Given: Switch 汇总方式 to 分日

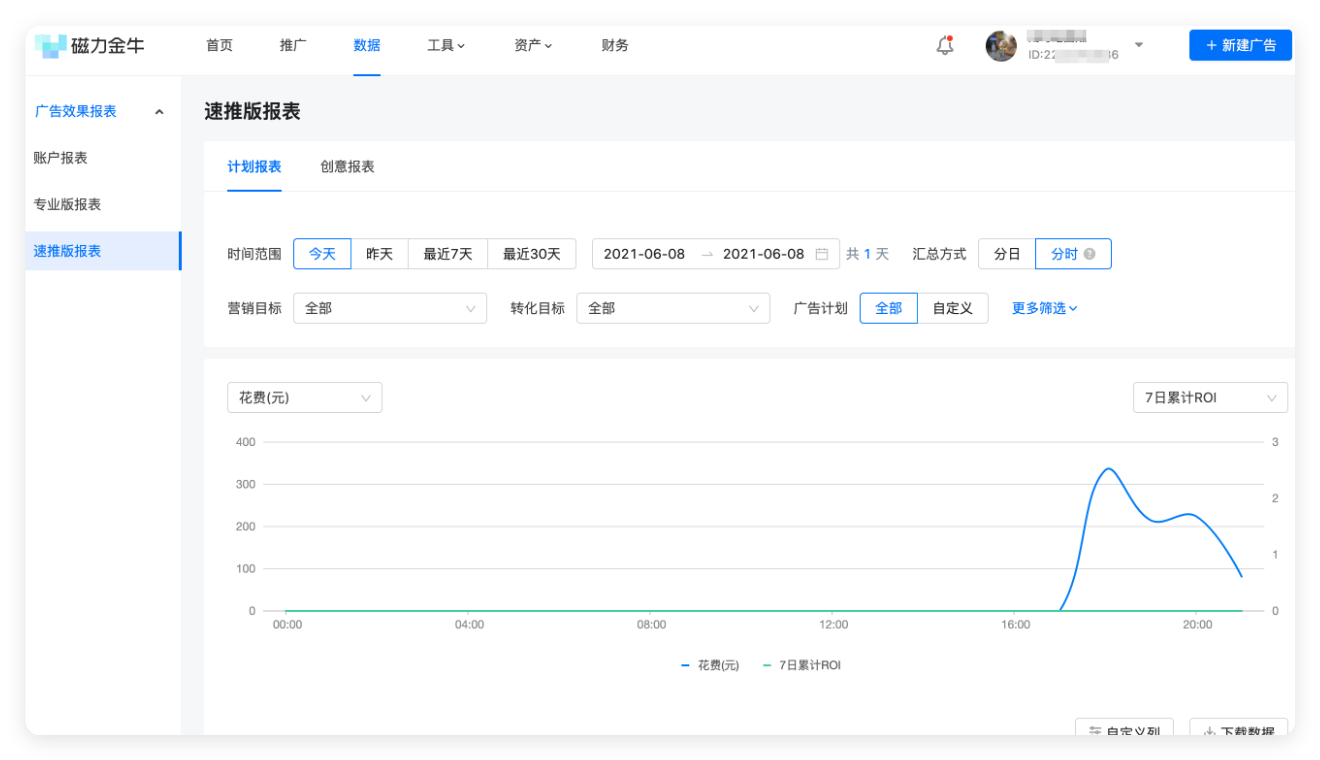Looking at the screenshot, I should point(1005,253).
